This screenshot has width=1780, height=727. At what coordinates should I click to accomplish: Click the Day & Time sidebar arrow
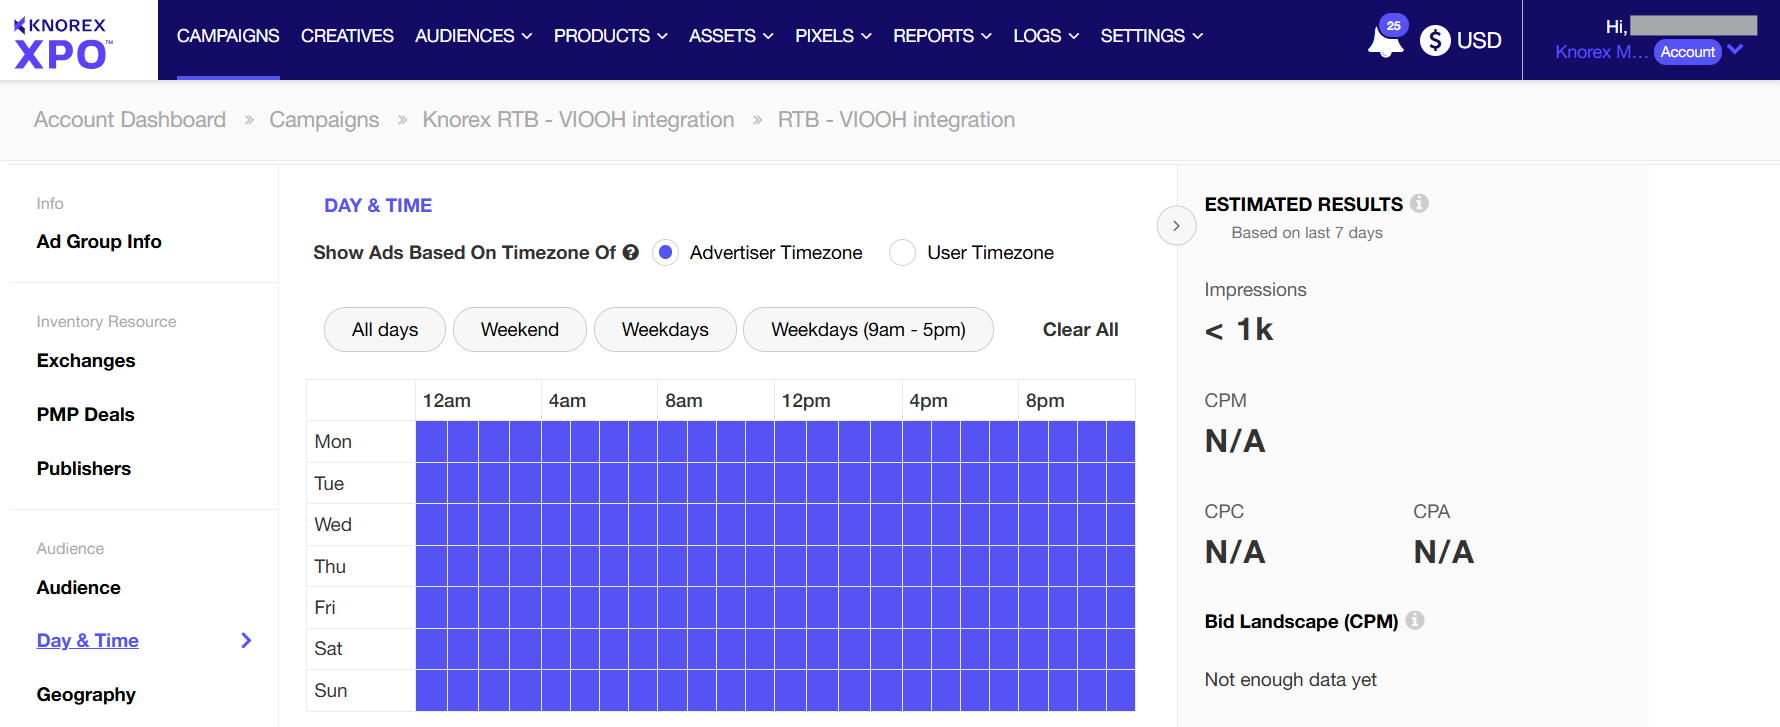click(246, 640)
